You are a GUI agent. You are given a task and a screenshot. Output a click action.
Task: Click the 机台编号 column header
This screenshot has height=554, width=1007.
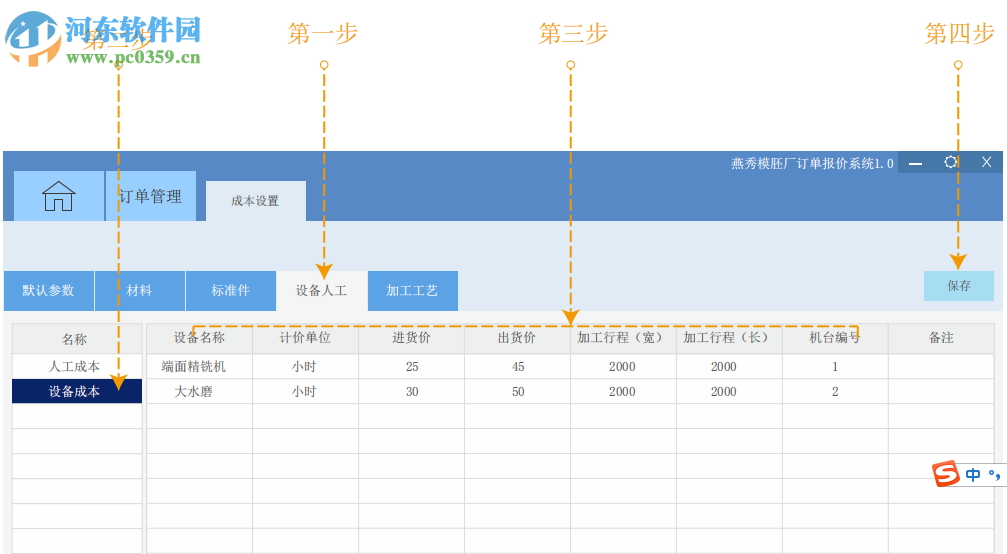pyautogui.click(x=835, y=338)
